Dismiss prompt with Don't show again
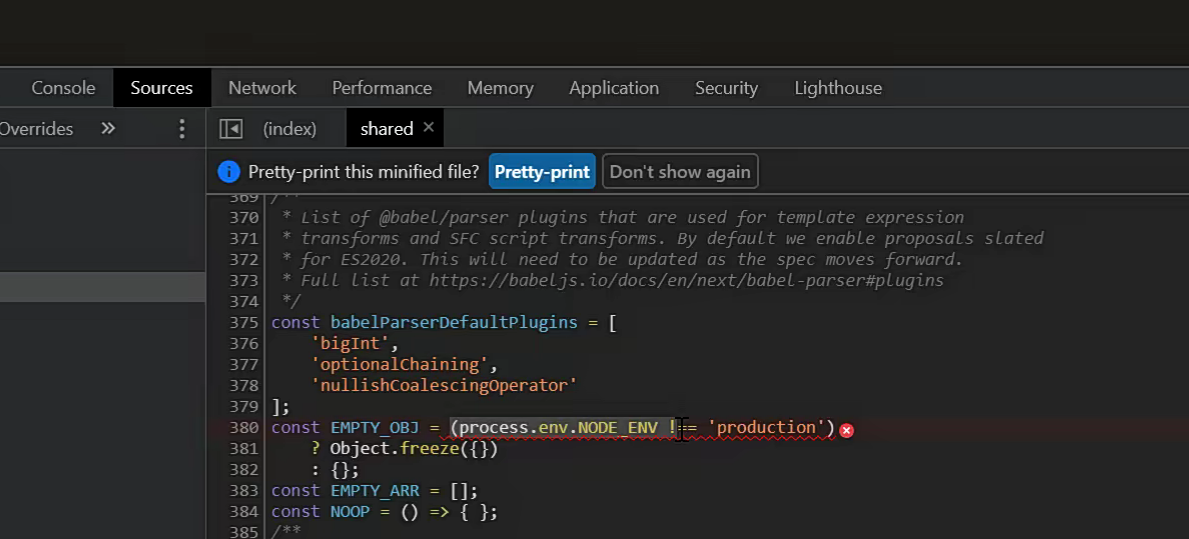 coord(680,172)
